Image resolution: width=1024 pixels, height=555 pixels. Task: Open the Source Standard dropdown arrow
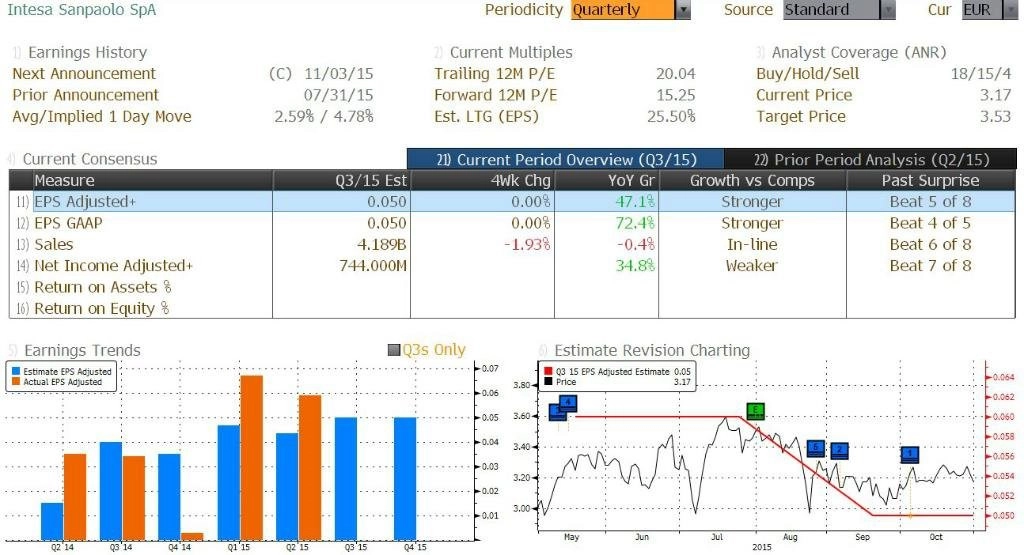coord(888,10)
